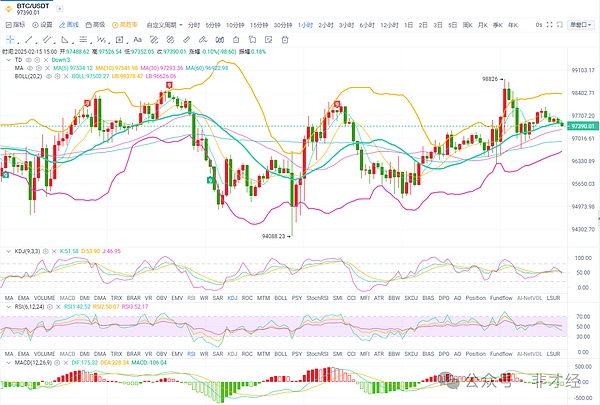Image resolution: width=600 pixels, height=405 pixels.
Task: Remove the TD indicator with its X
Action: (x=46, y=60)
